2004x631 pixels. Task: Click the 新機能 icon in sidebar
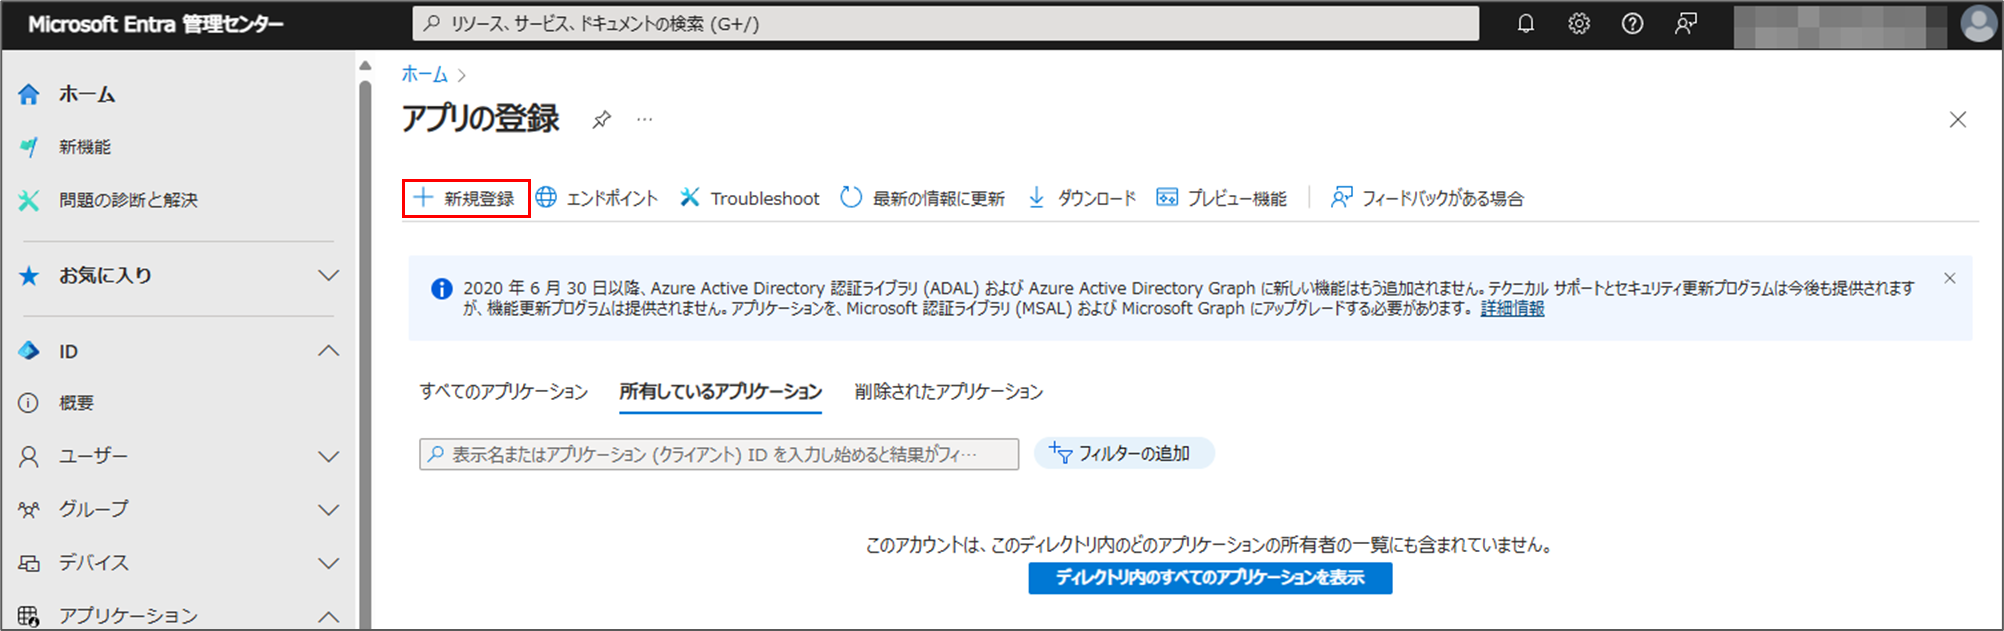point(29,147)
